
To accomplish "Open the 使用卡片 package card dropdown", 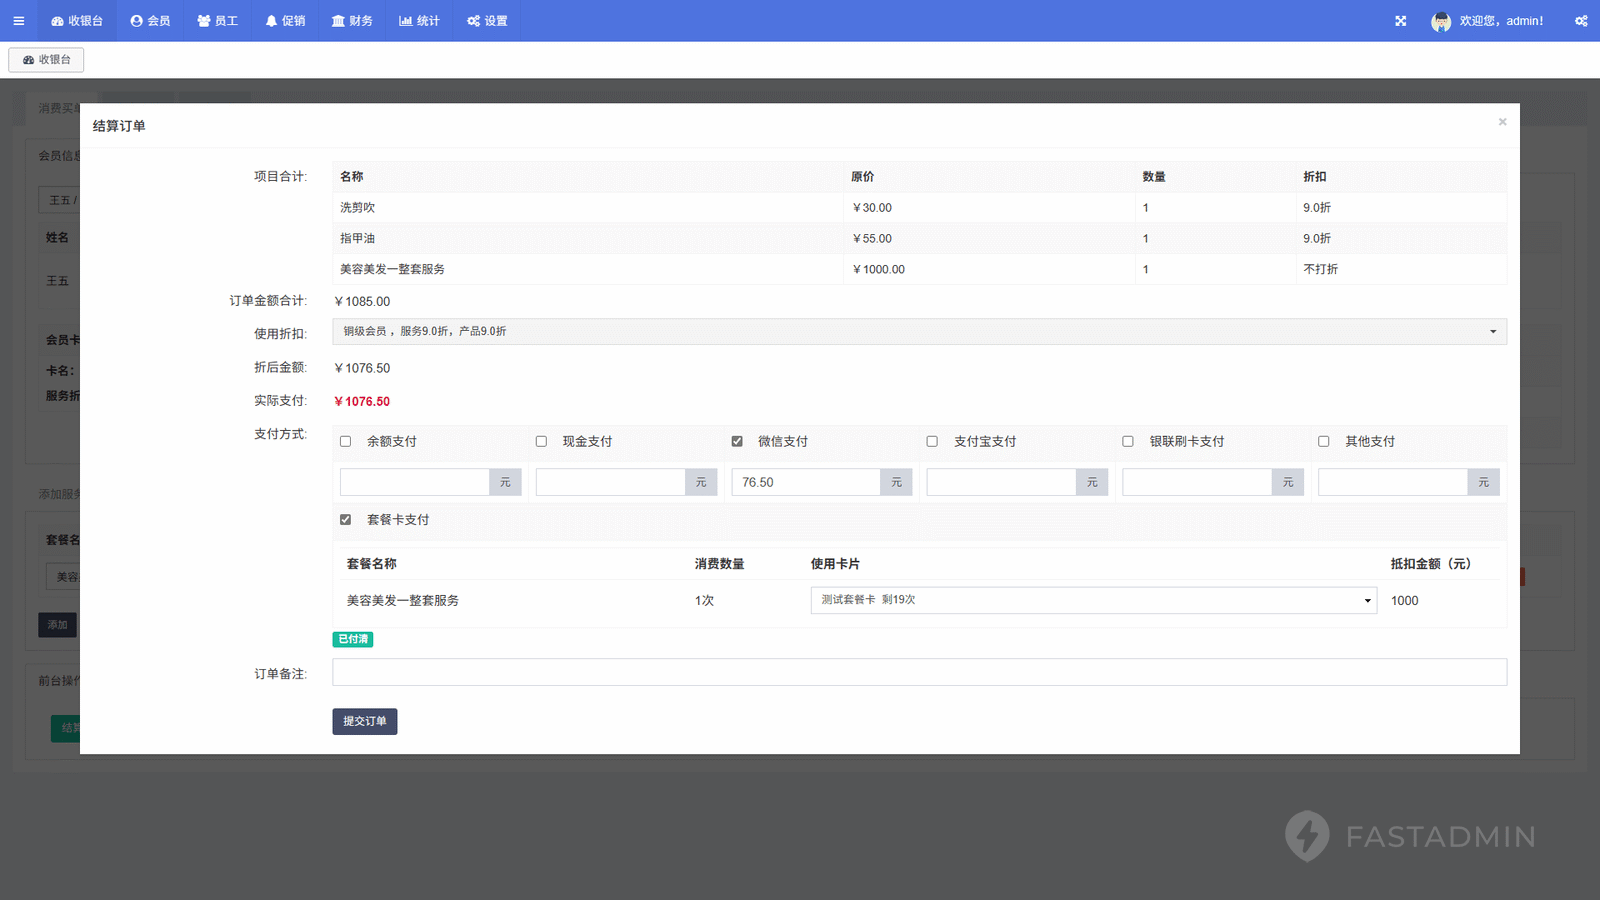I will pyautogui.click(x=1093, y=600).
